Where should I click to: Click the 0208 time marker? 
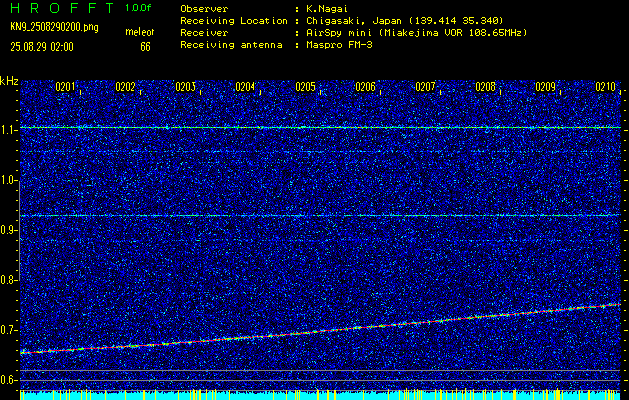[485, 87]
